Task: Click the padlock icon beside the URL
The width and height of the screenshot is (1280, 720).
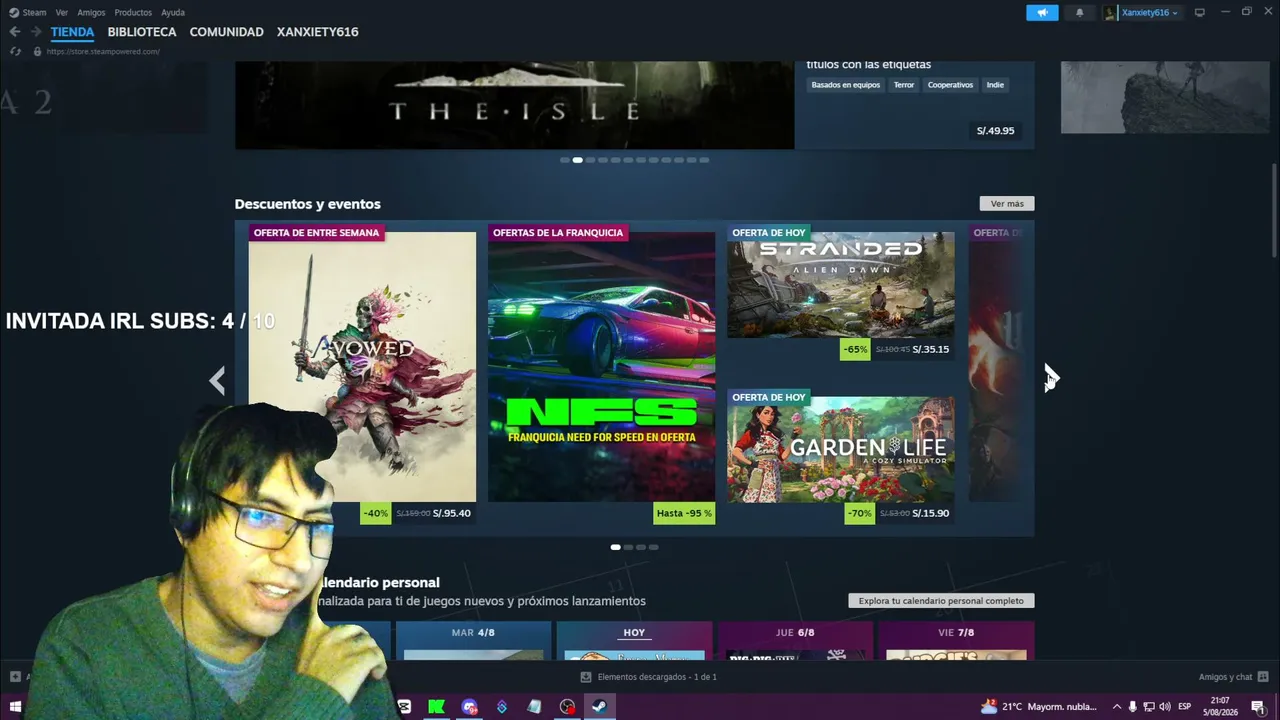Action: (37, 51)
